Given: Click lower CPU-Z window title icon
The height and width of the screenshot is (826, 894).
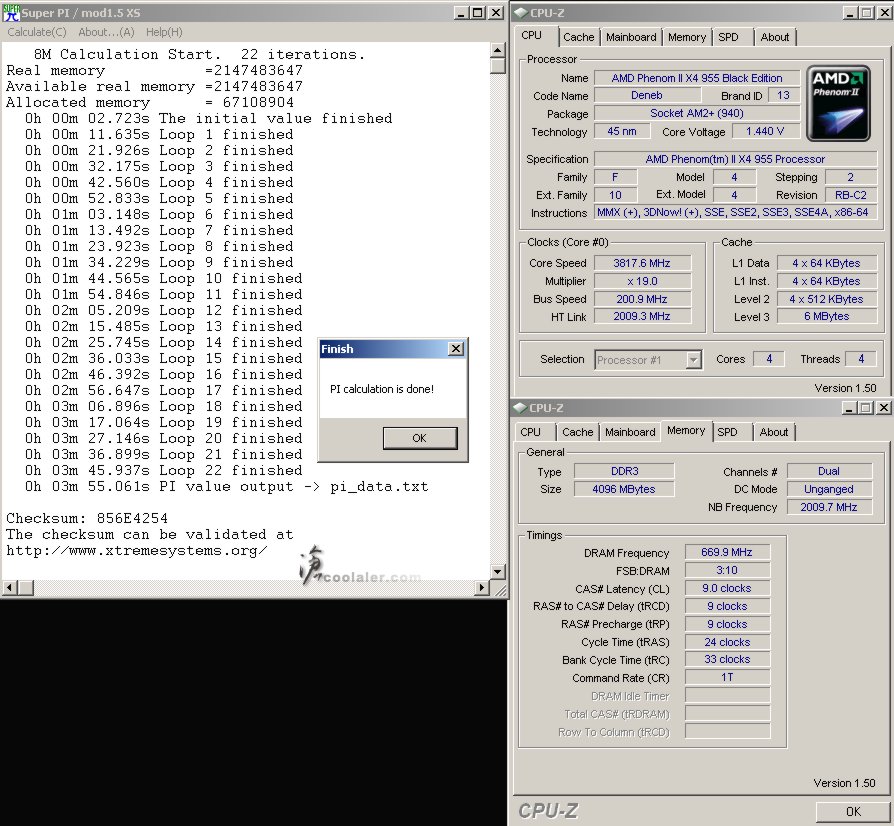Looking at the screenshot, I should [x=520, y=408].
